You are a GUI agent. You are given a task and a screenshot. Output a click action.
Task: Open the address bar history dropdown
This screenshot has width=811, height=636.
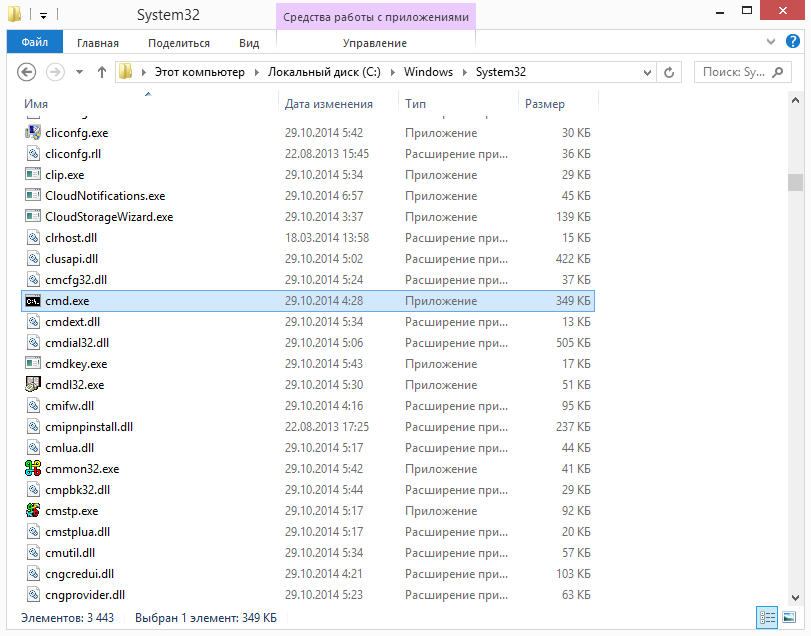click(x=647, y=72)
